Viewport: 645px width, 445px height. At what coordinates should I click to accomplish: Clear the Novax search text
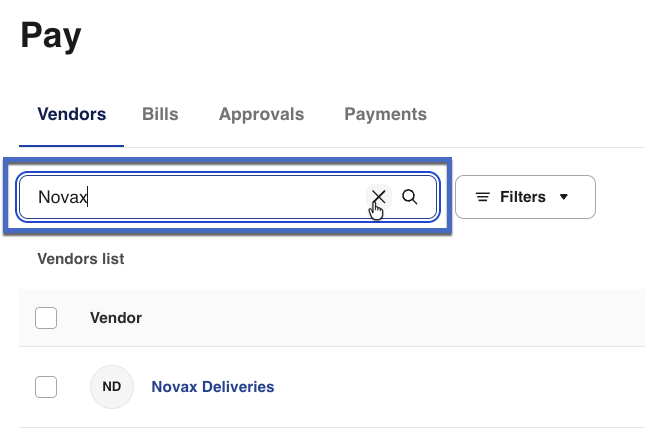click(x=378, y=197)
